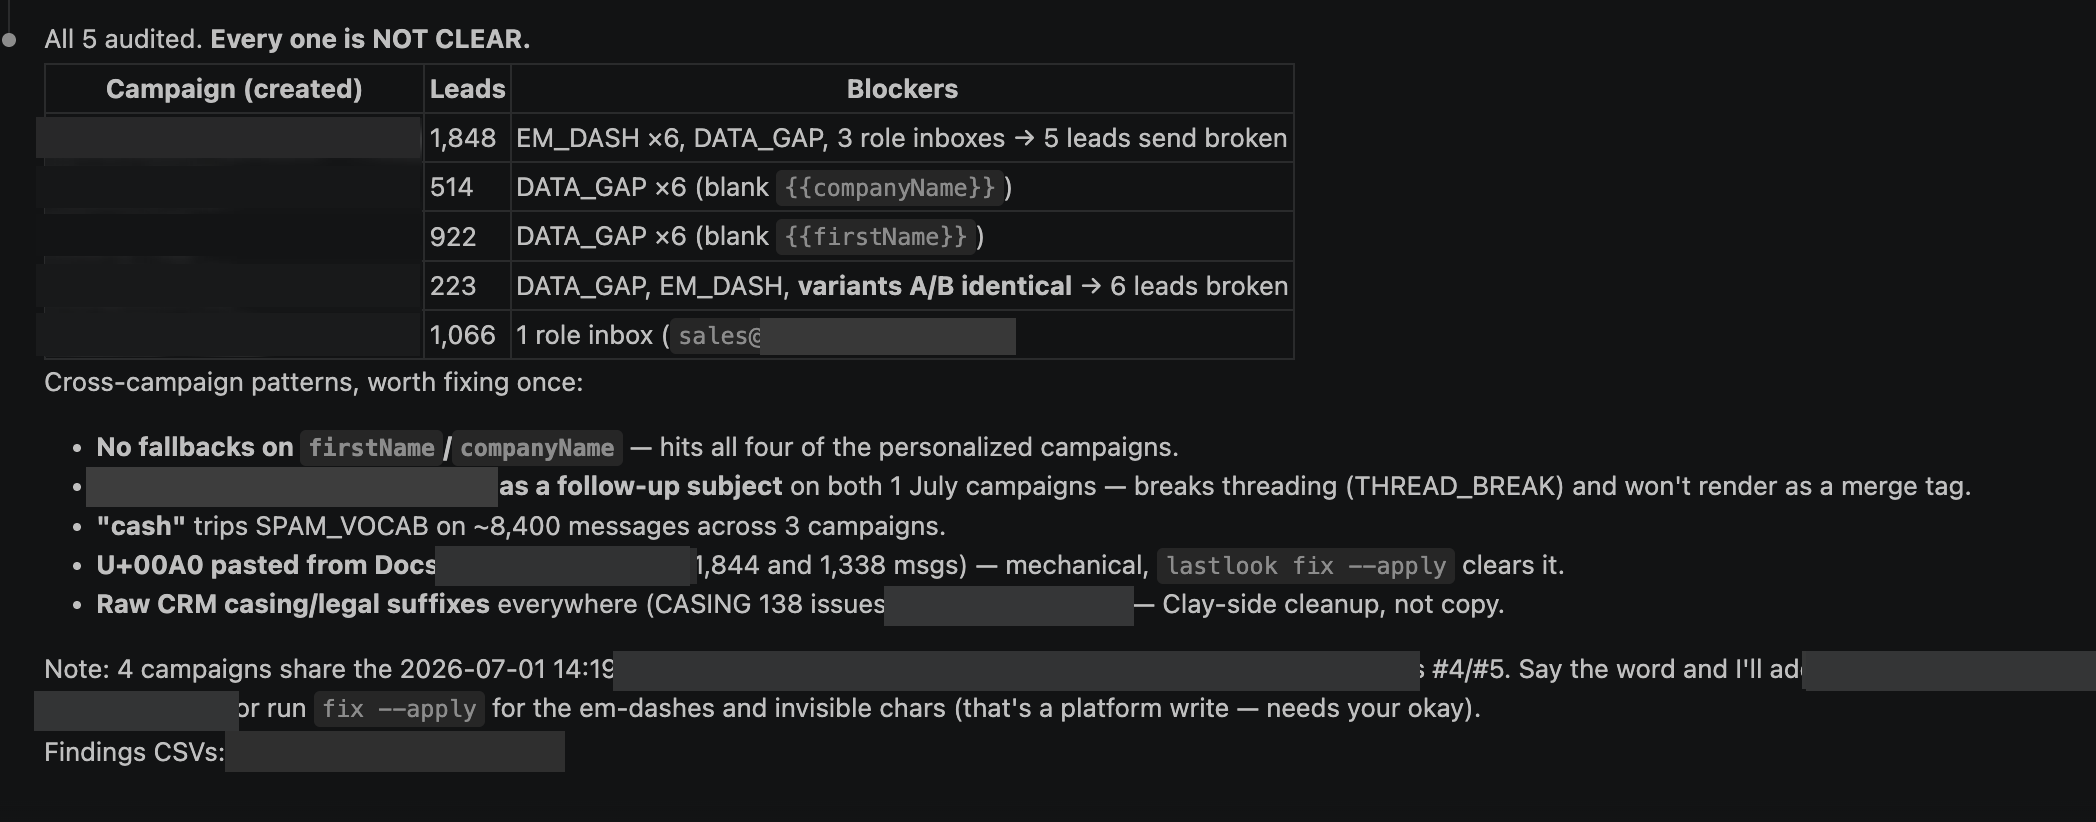Click the 'Blockers' column header
Image resolution: width=2096 pixels, height=822 pixels.
pos(902,89)
